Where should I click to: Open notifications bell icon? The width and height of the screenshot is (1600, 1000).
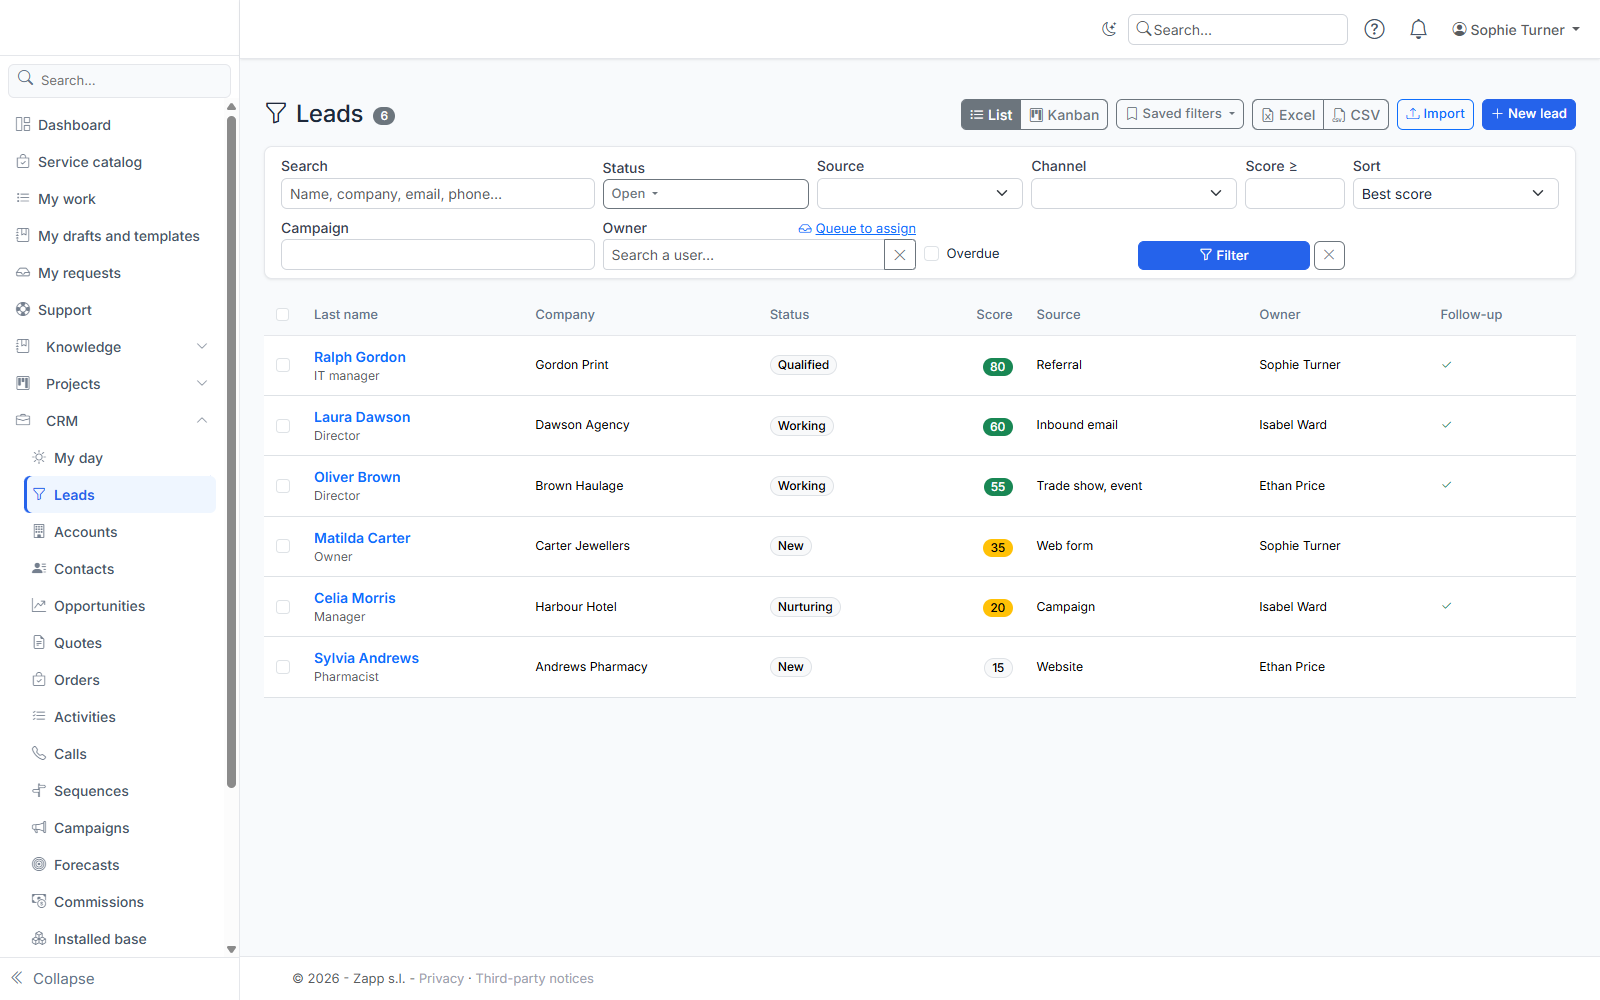pos(1418,29)
